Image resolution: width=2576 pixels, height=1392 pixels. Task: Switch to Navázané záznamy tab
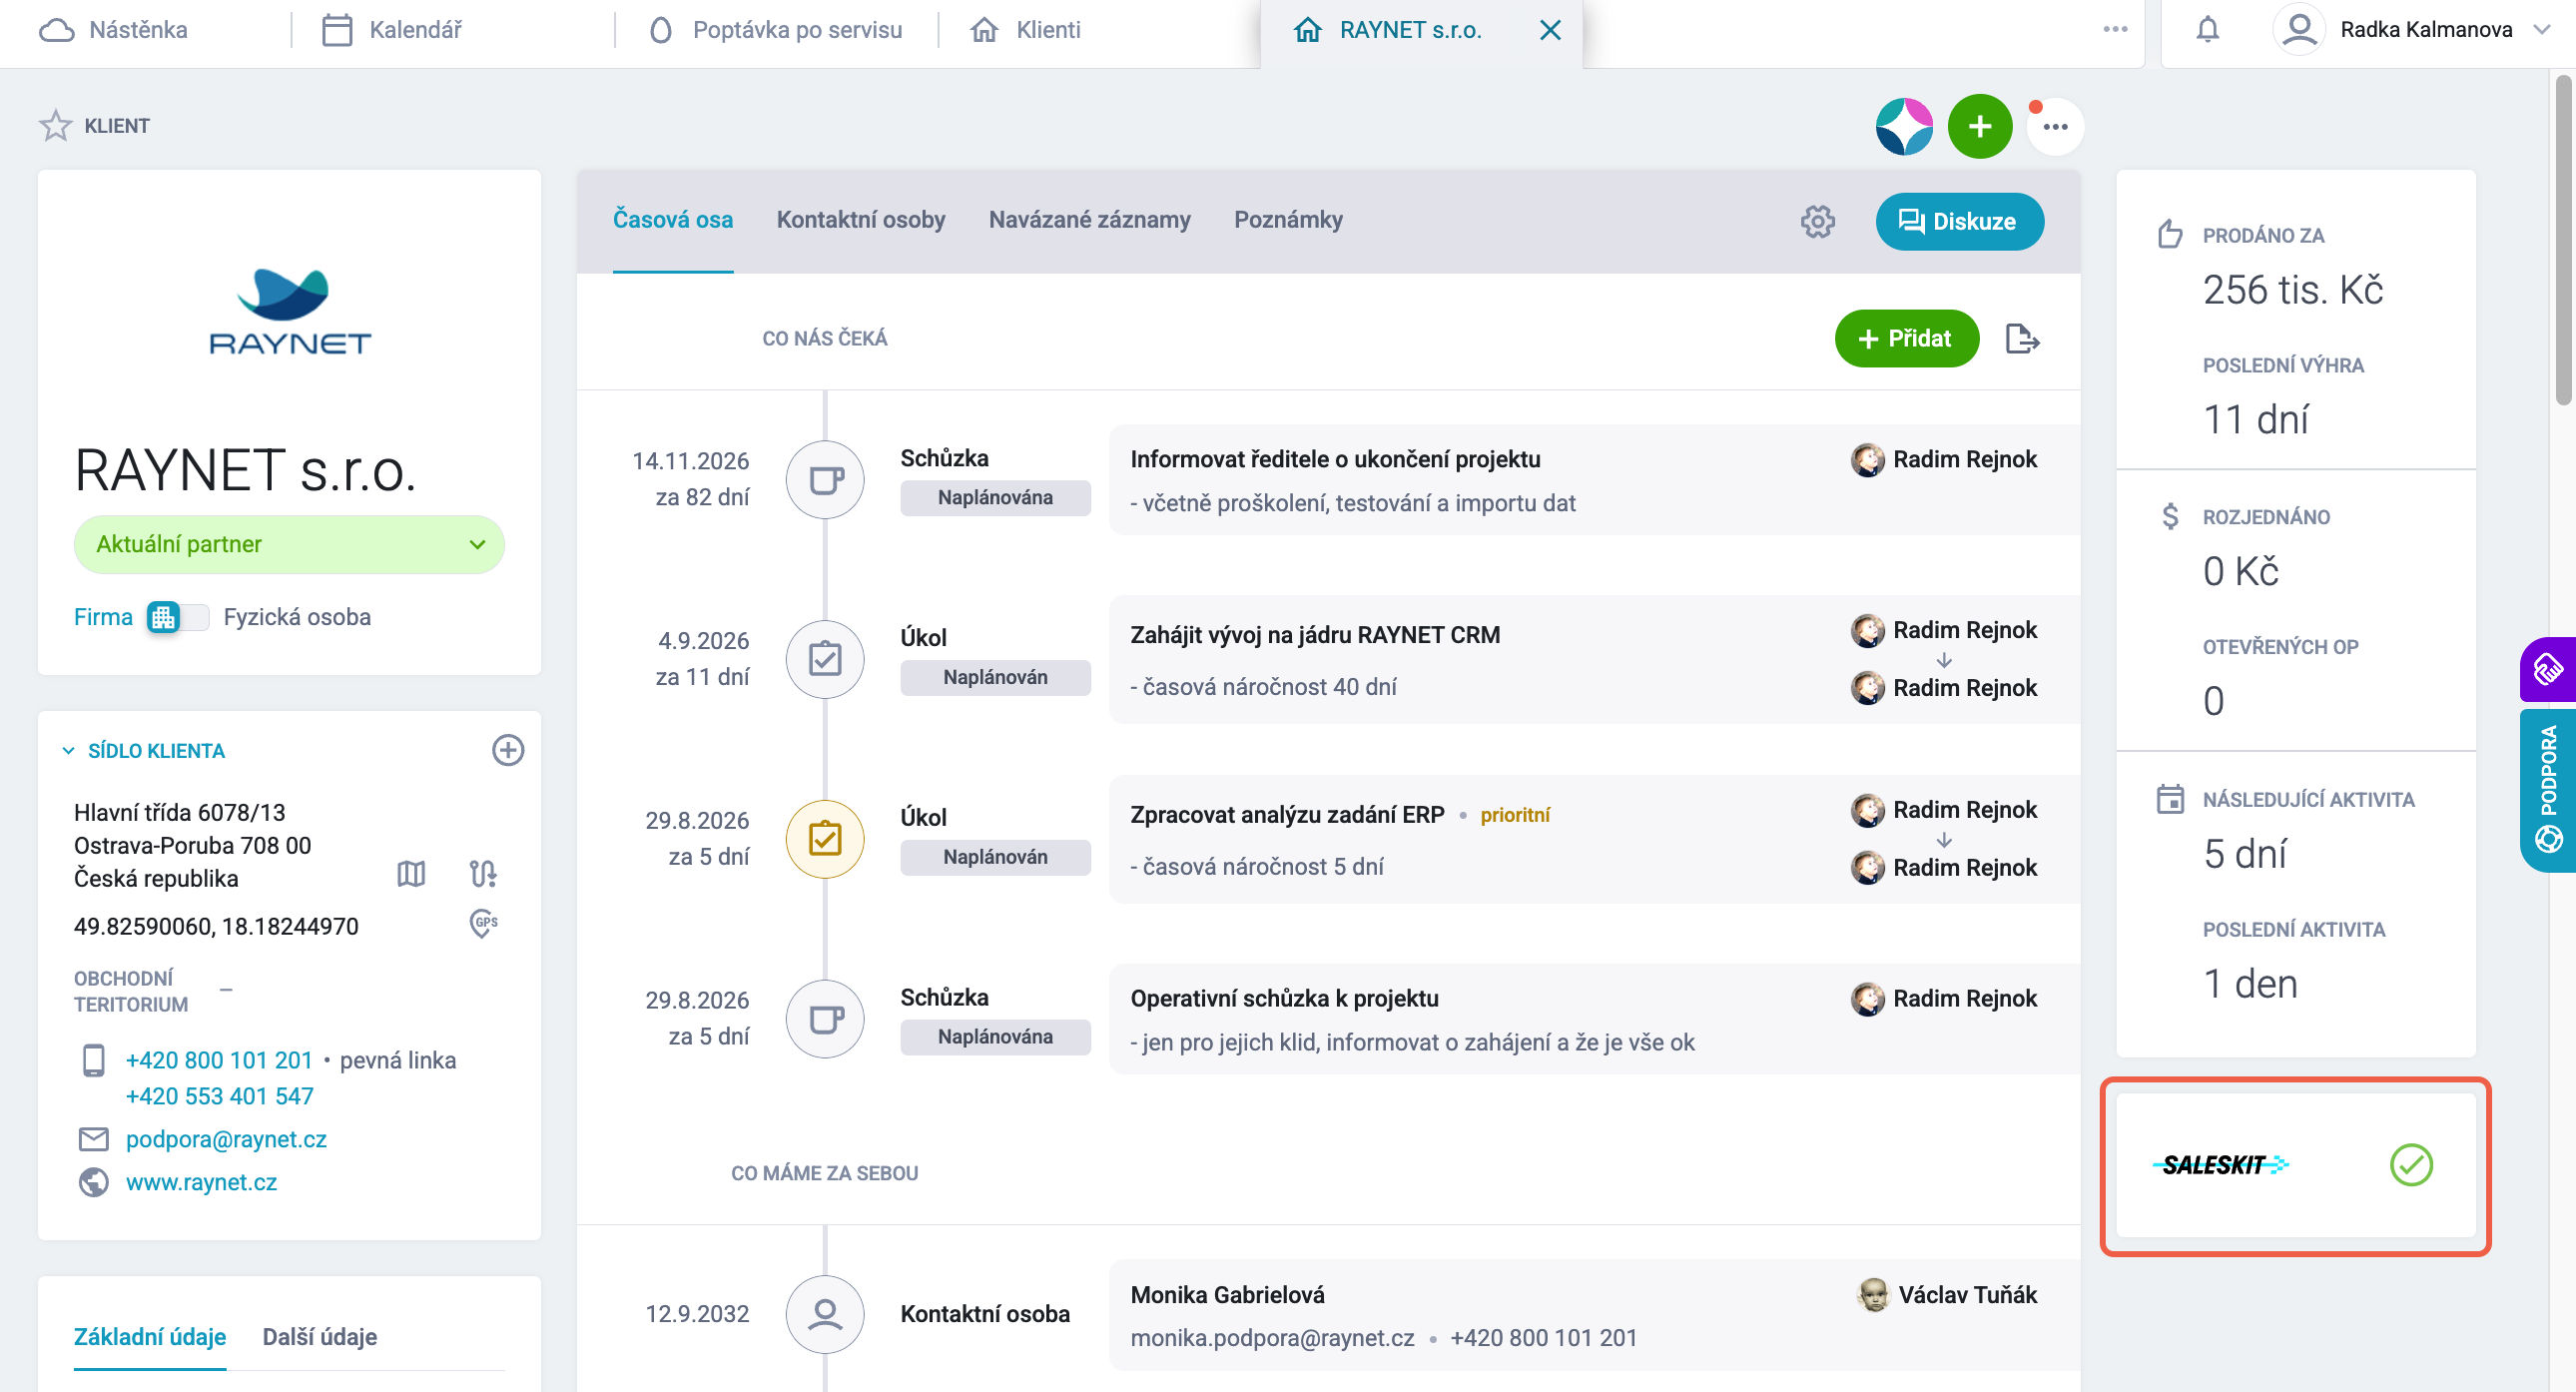click(1089, 220)
